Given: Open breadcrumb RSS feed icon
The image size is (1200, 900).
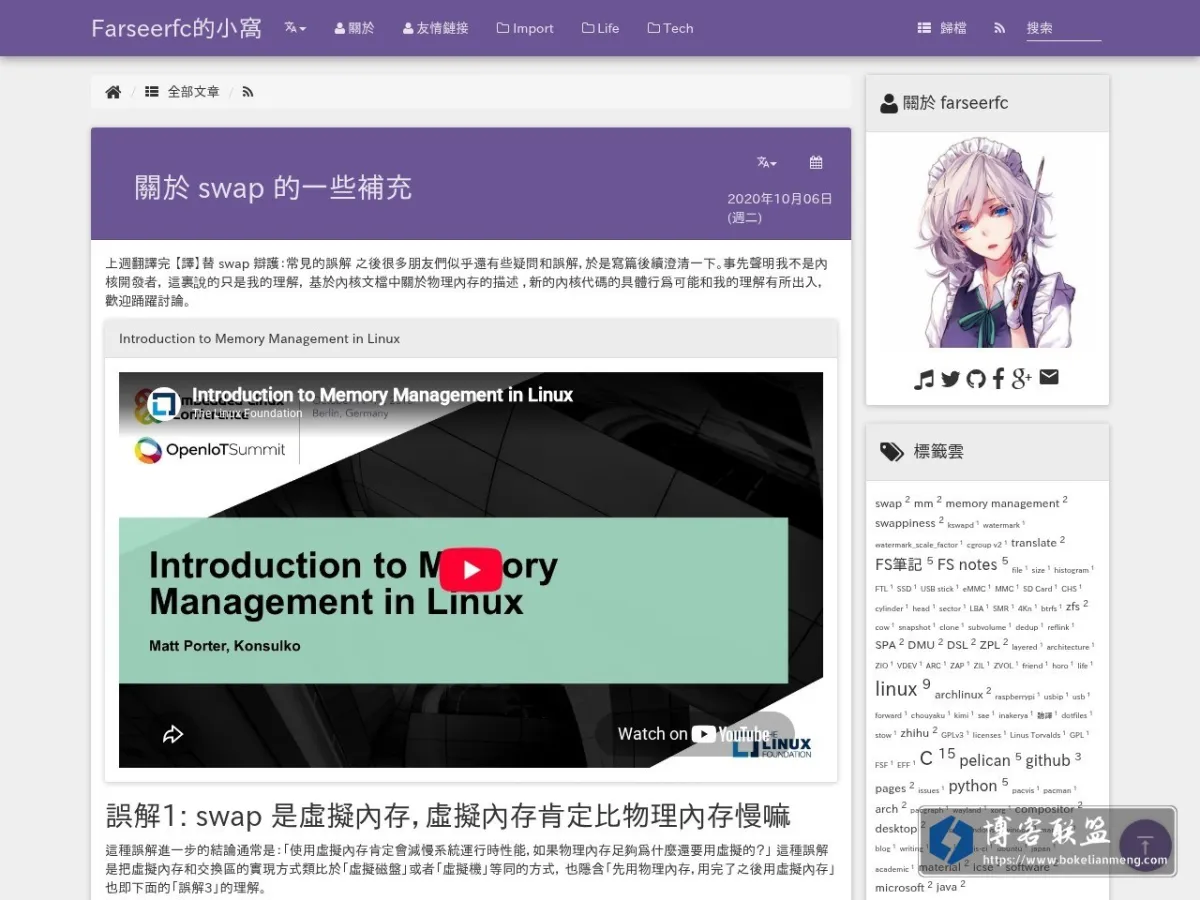Looking at the screenshot, I should click(248, 92).
